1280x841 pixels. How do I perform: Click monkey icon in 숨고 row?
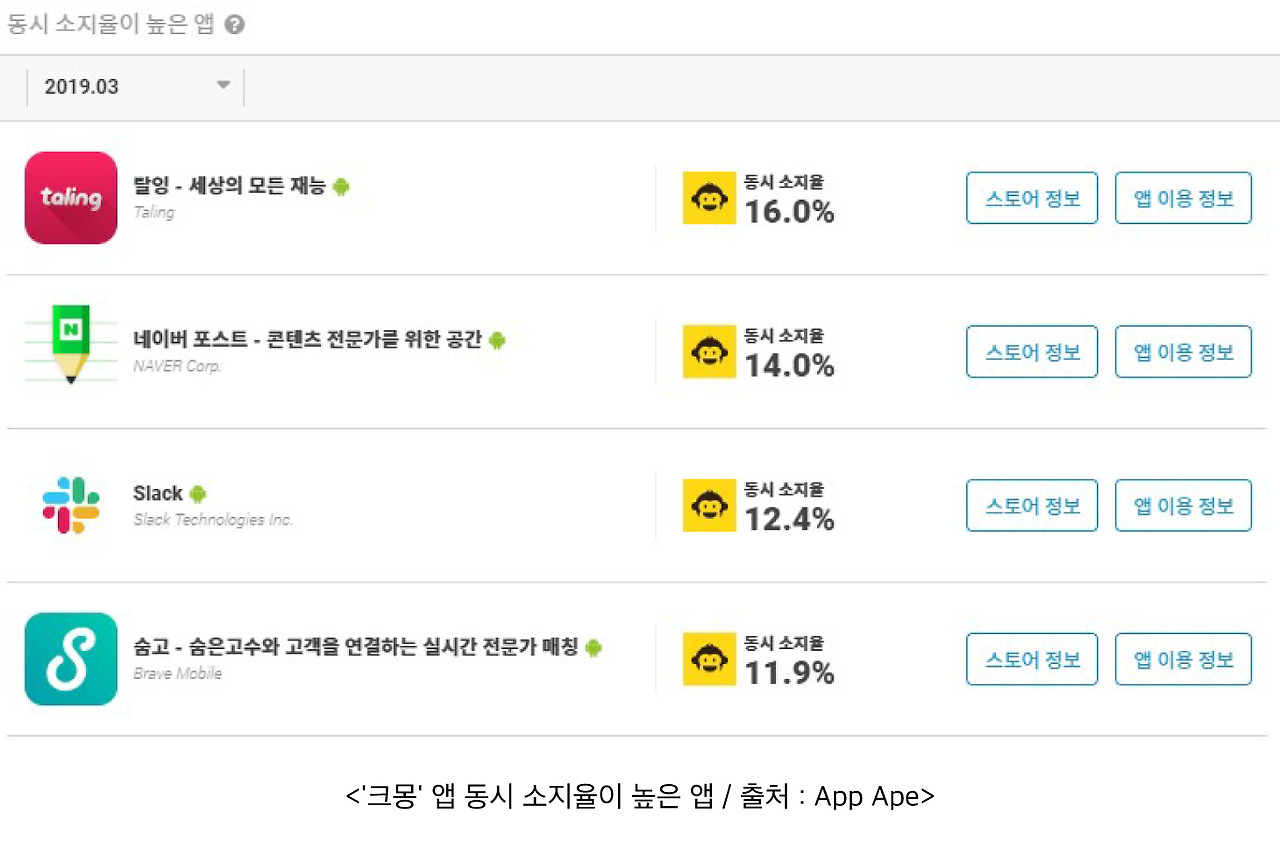click(710, 659)
